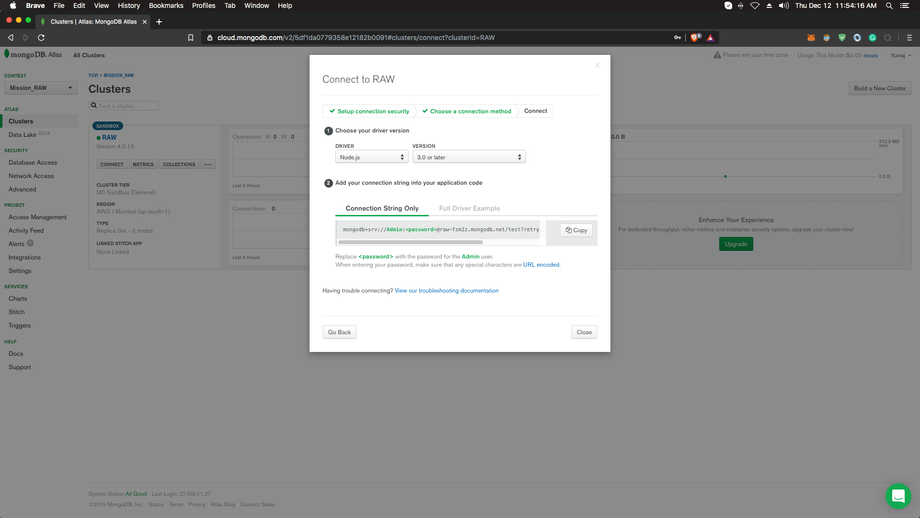This screenshot has width=920, height=518.
Task: Close the Connect to RAW dialog with X
Action: pos(598,66)
